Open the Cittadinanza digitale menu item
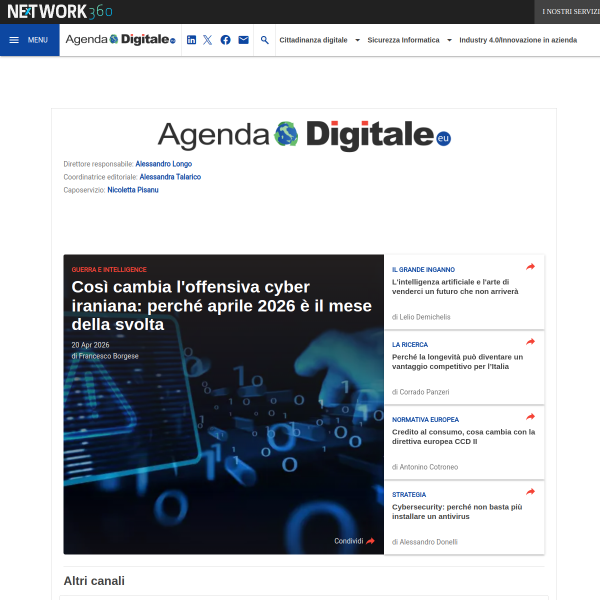 [313, 40]
